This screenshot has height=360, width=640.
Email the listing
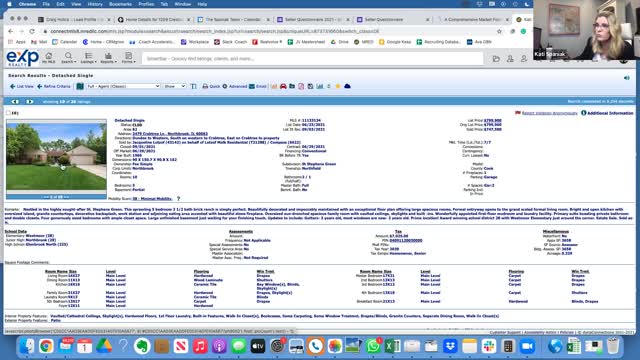[x=258, y=87]
